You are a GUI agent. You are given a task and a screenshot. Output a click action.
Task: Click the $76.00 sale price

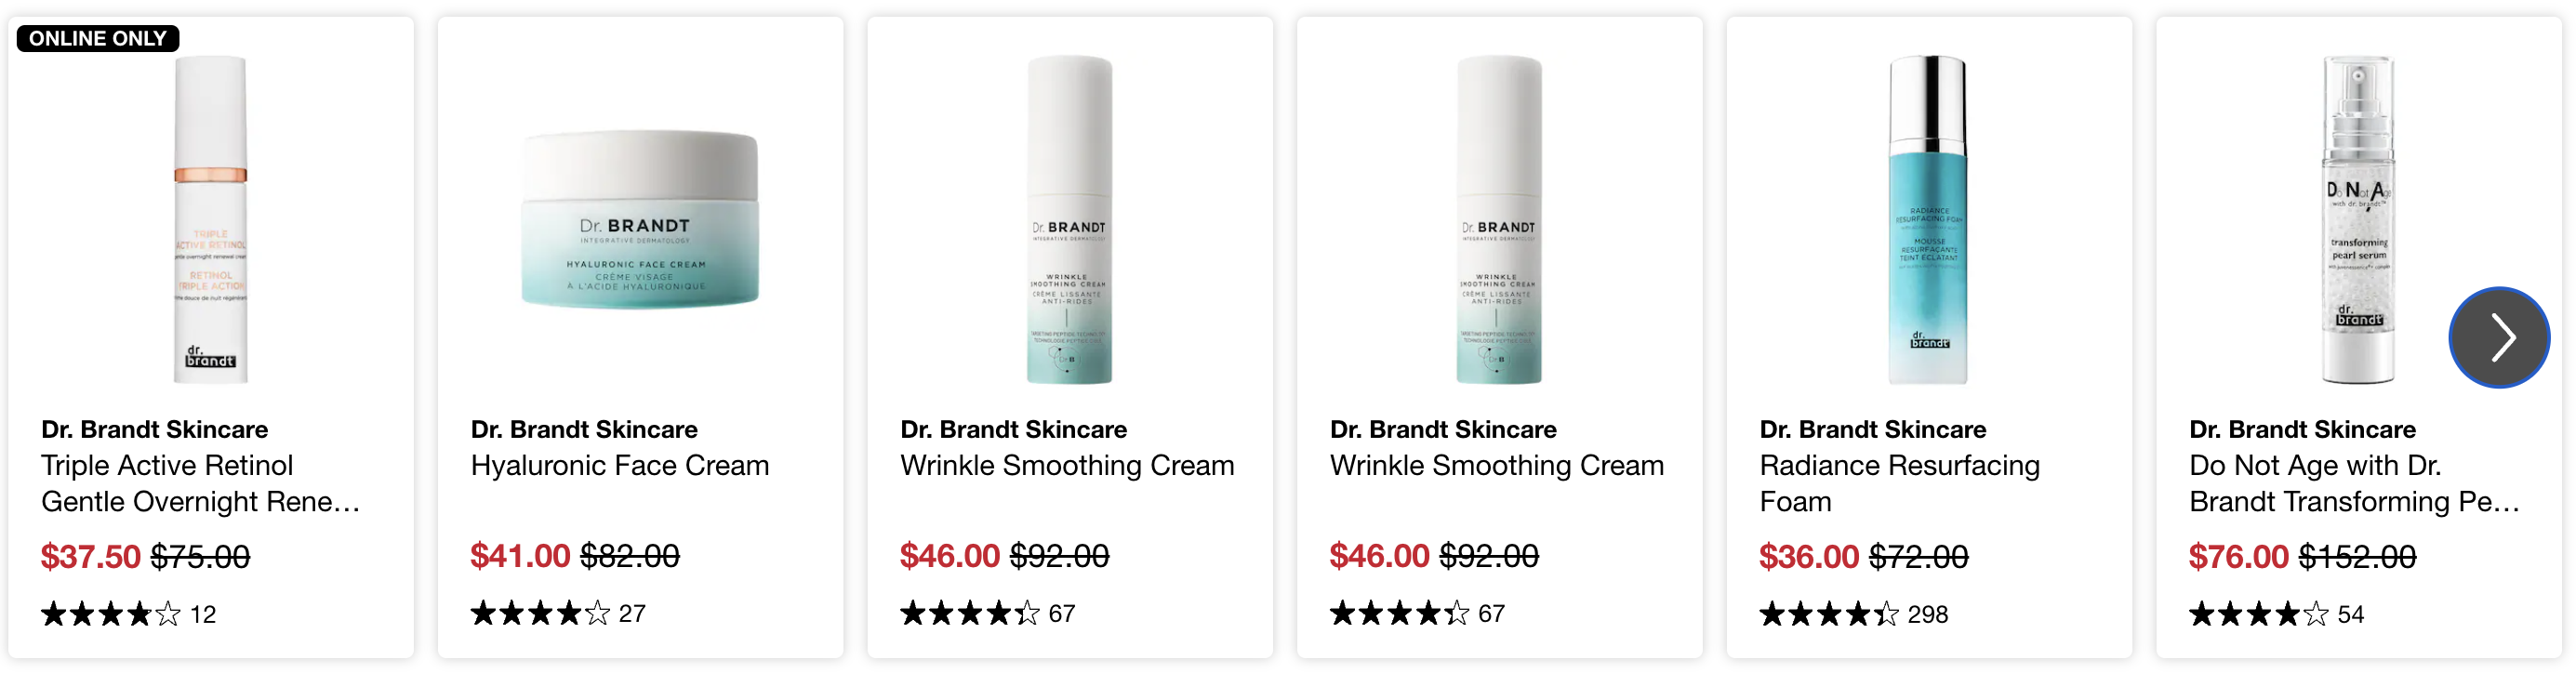(x=2238, y=556)
